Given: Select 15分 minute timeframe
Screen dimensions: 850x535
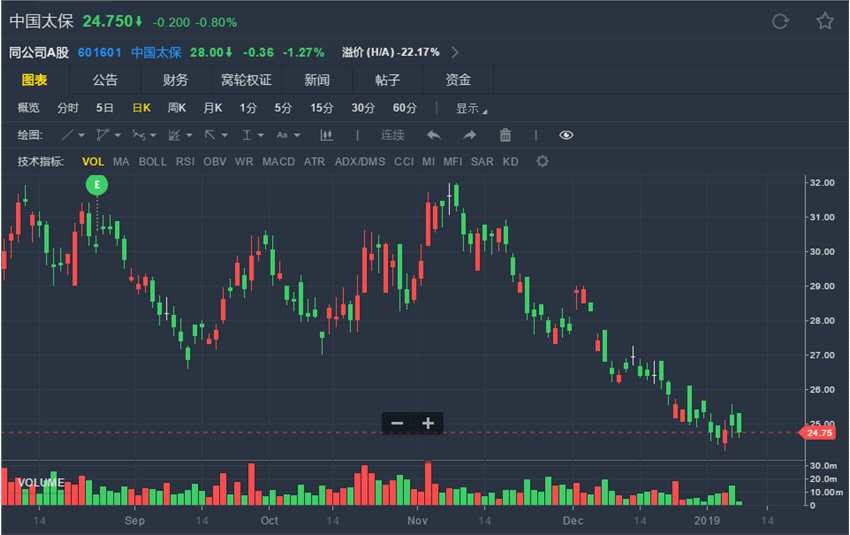Looking at the screenshot, I should point(321,108).
